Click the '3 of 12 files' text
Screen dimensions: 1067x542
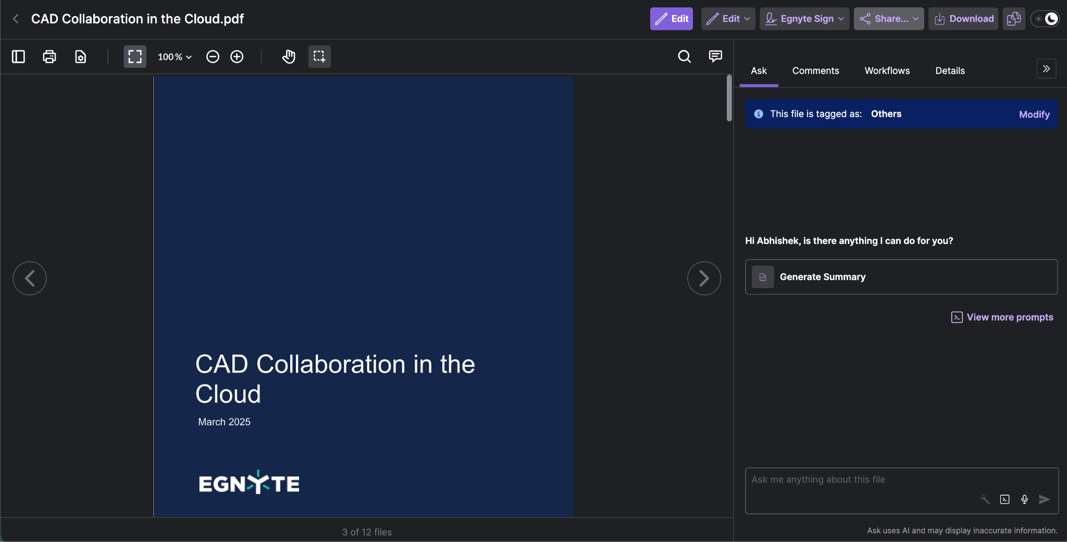pos(367,532)
